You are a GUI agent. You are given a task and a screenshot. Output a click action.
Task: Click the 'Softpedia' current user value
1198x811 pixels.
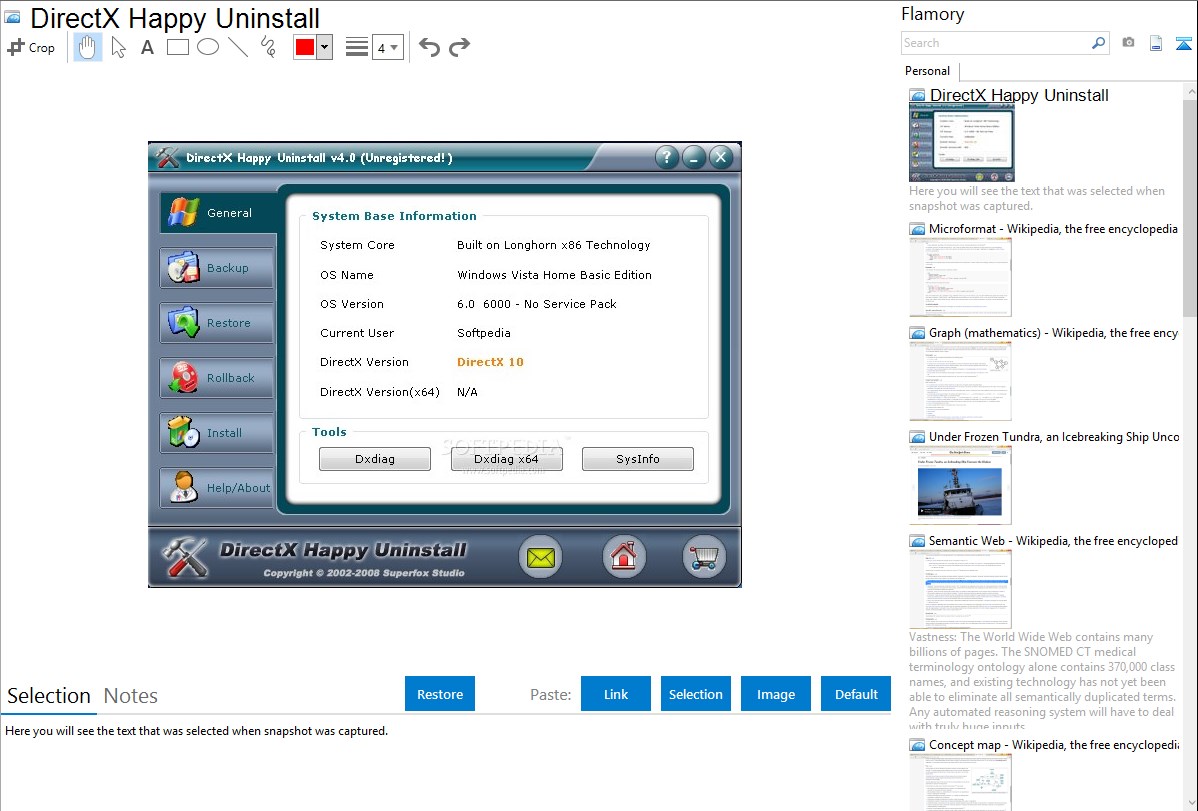point(484,333)
